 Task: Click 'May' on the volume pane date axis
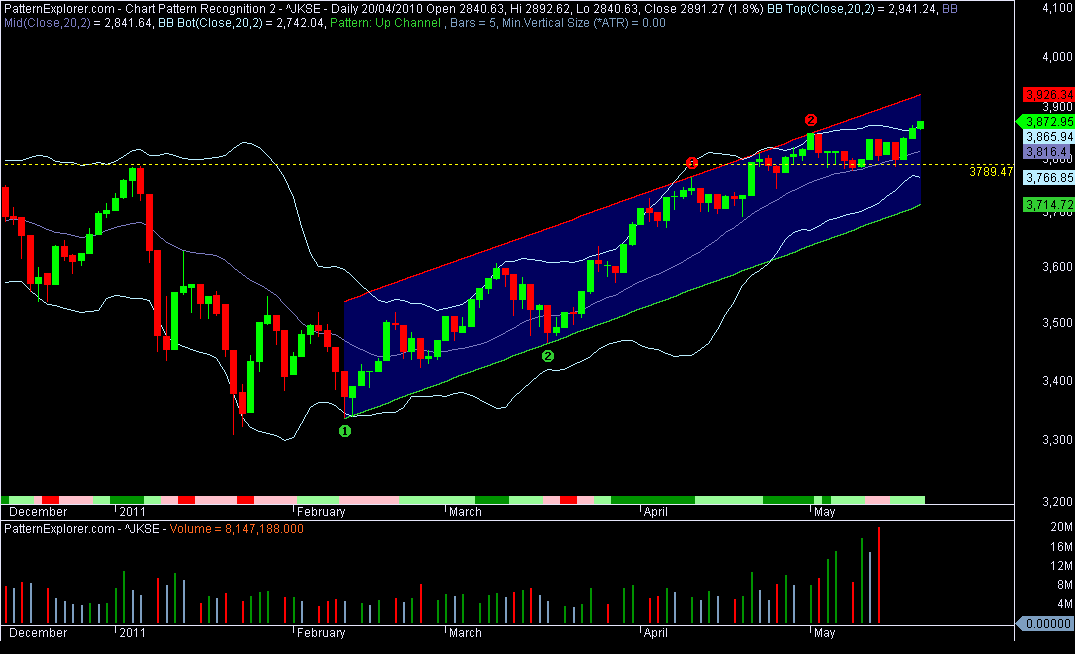click(x=825, y=632)
